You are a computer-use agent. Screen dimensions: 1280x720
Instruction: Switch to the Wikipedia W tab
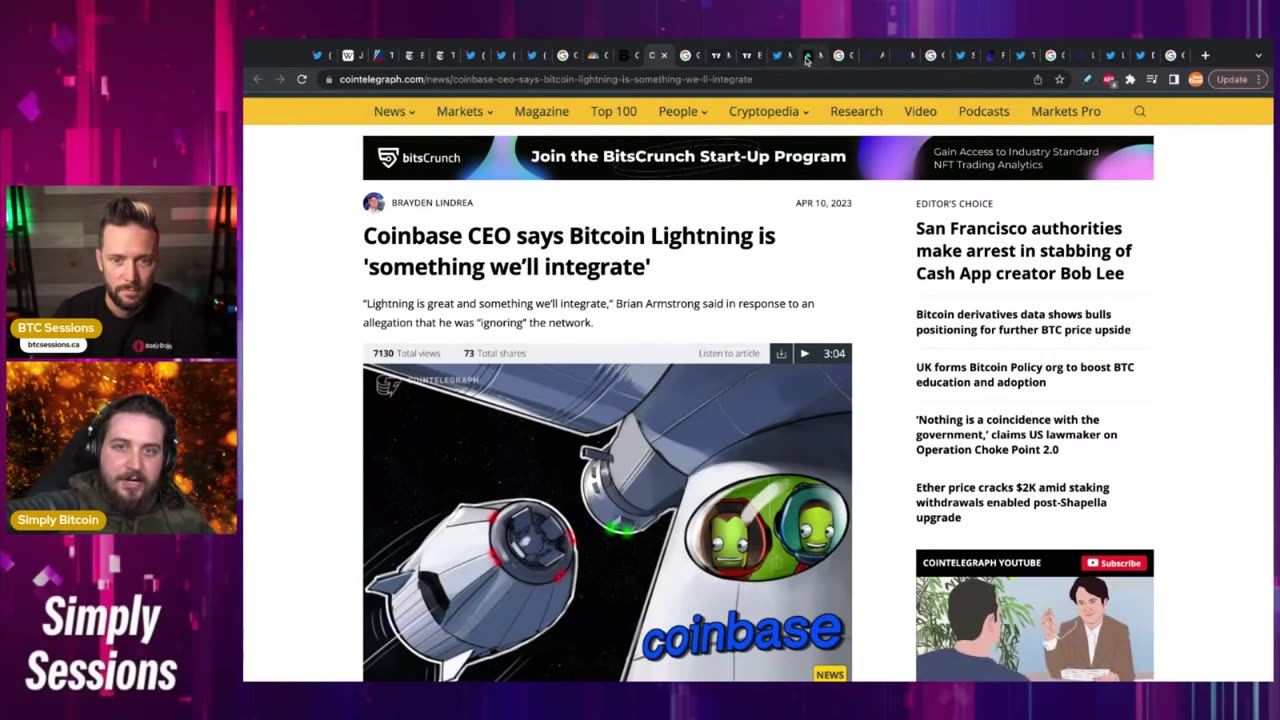[350, 55]
